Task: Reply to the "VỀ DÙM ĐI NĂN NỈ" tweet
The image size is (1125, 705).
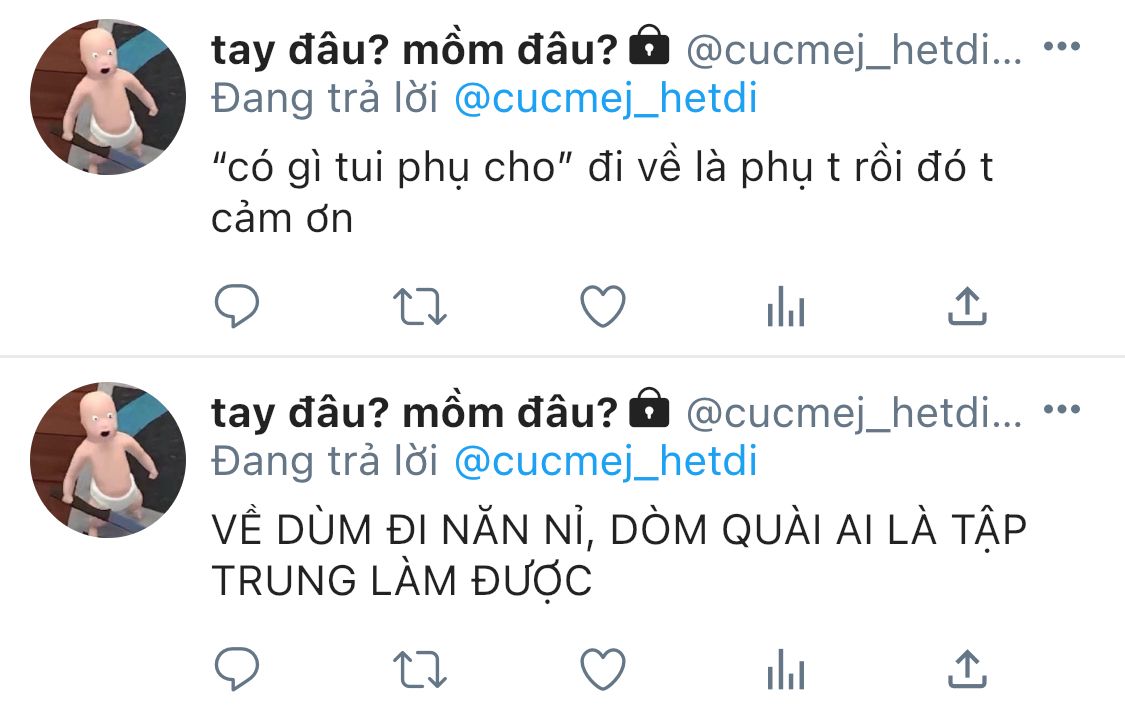Action: [x=237, y=669]
